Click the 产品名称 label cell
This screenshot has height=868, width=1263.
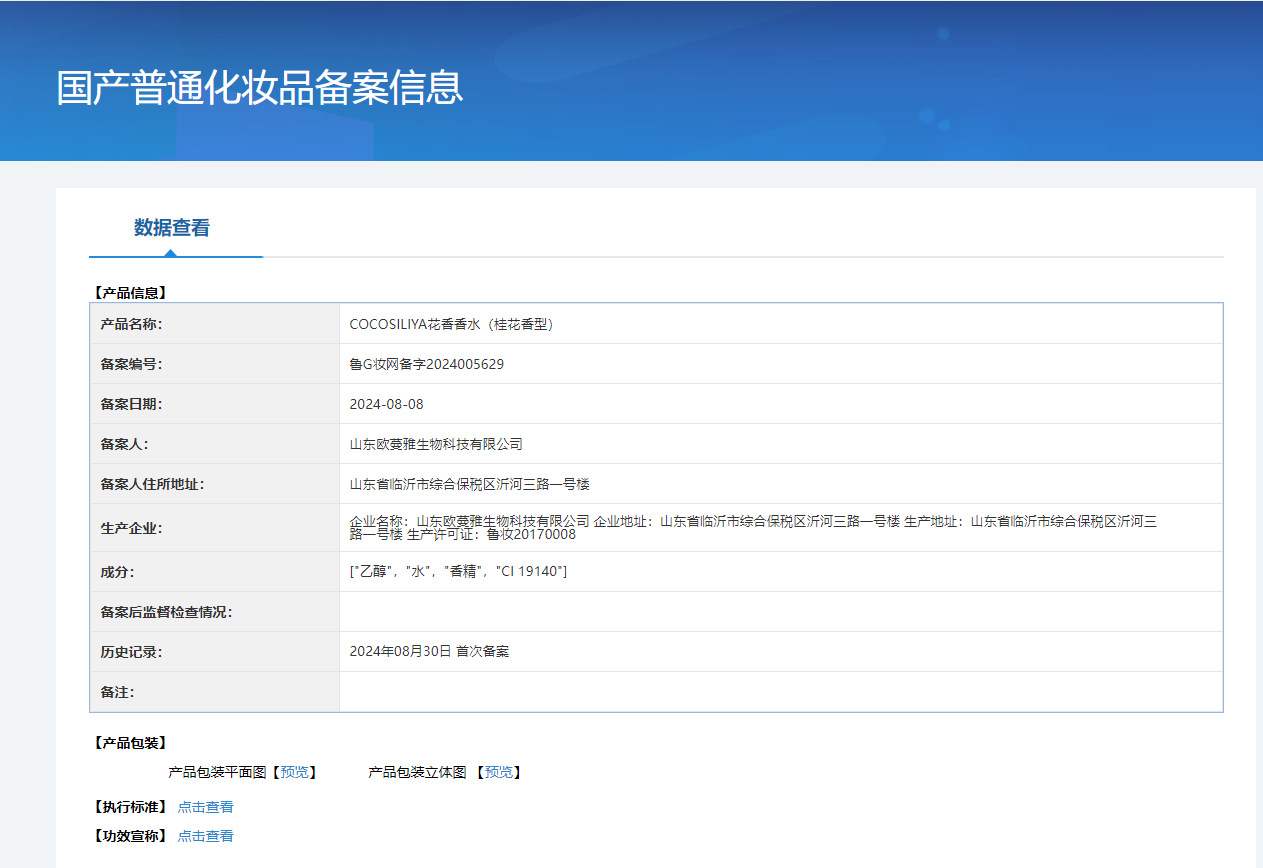point(131,324)
